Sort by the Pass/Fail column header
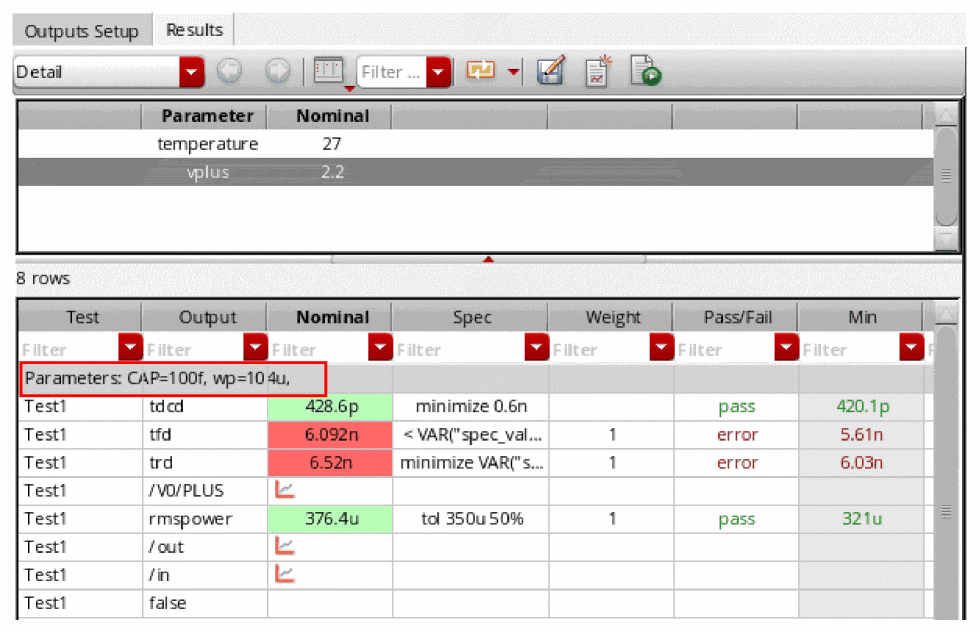The image size is (980, 633). tap(736, 317)
